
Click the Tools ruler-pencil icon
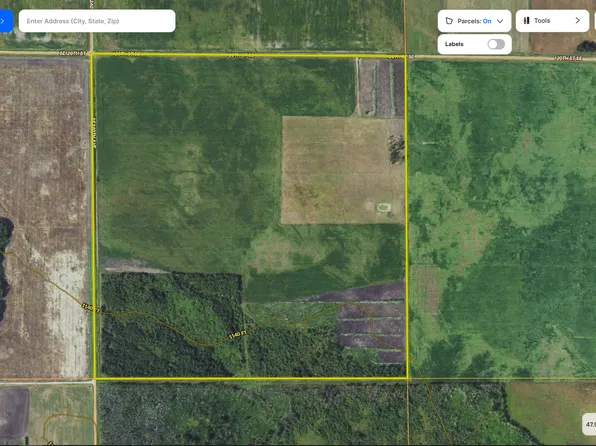526,21
